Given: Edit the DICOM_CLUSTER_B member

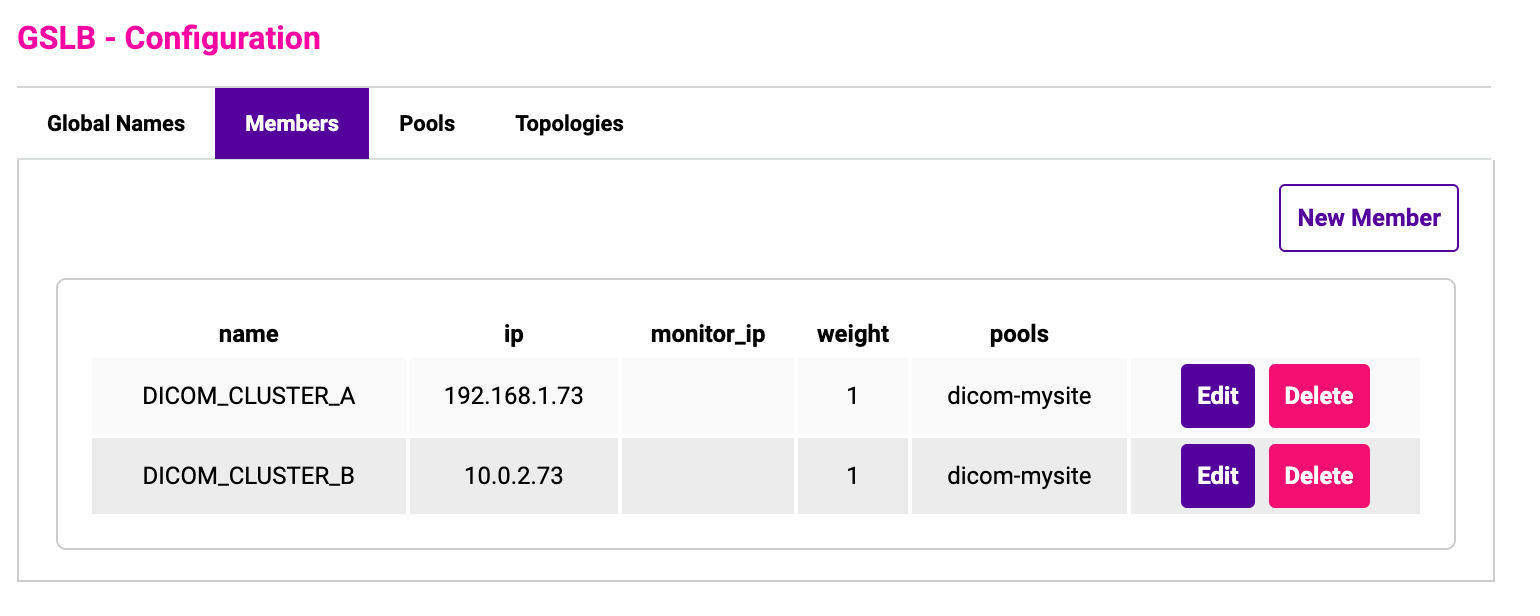Looking at the screenshot, I should click(x=1218, y=476).
